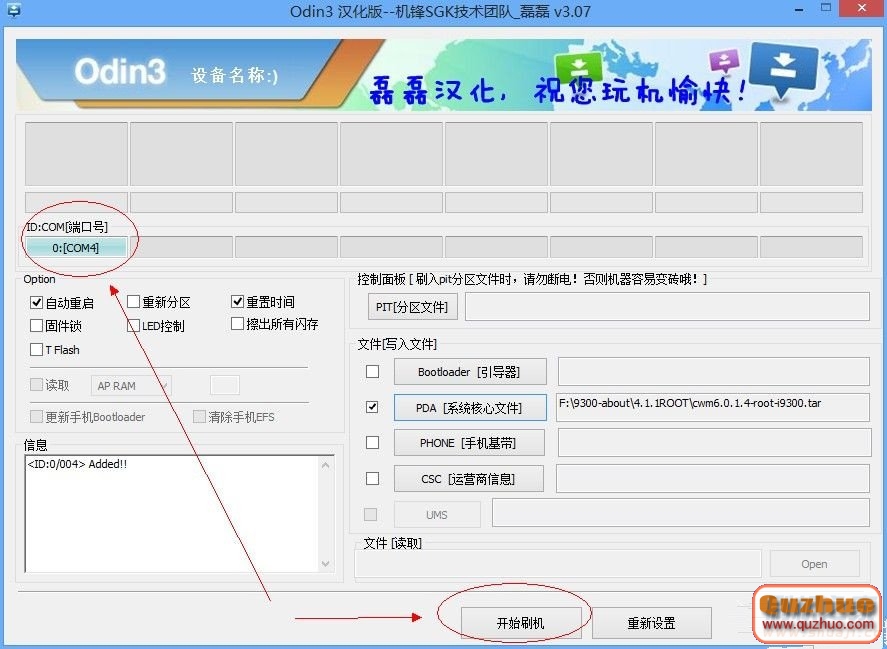Maximize the Odin3 window
The image size is (887, 649).
point(826,8)
